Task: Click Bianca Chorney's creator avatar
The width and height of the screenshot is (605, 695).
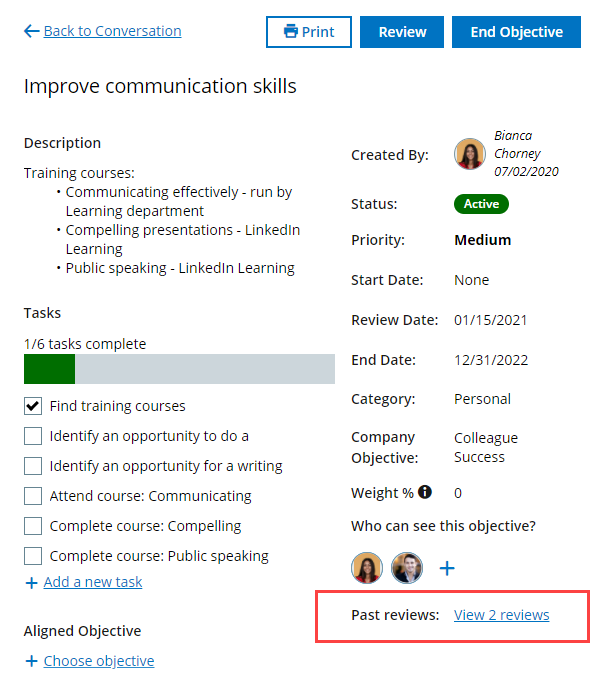Action: (x=470, y=154)
